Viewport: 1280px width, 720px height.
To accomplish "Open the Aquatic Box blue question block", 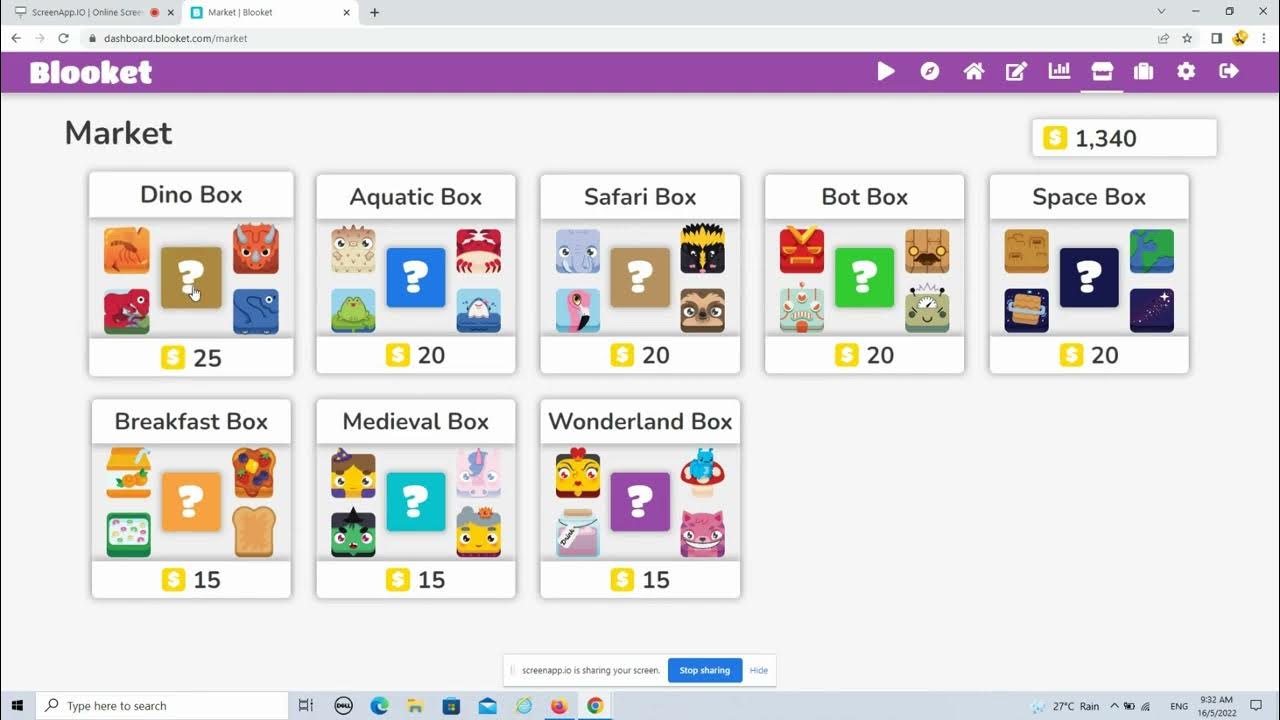I will (x=416, y=277).
